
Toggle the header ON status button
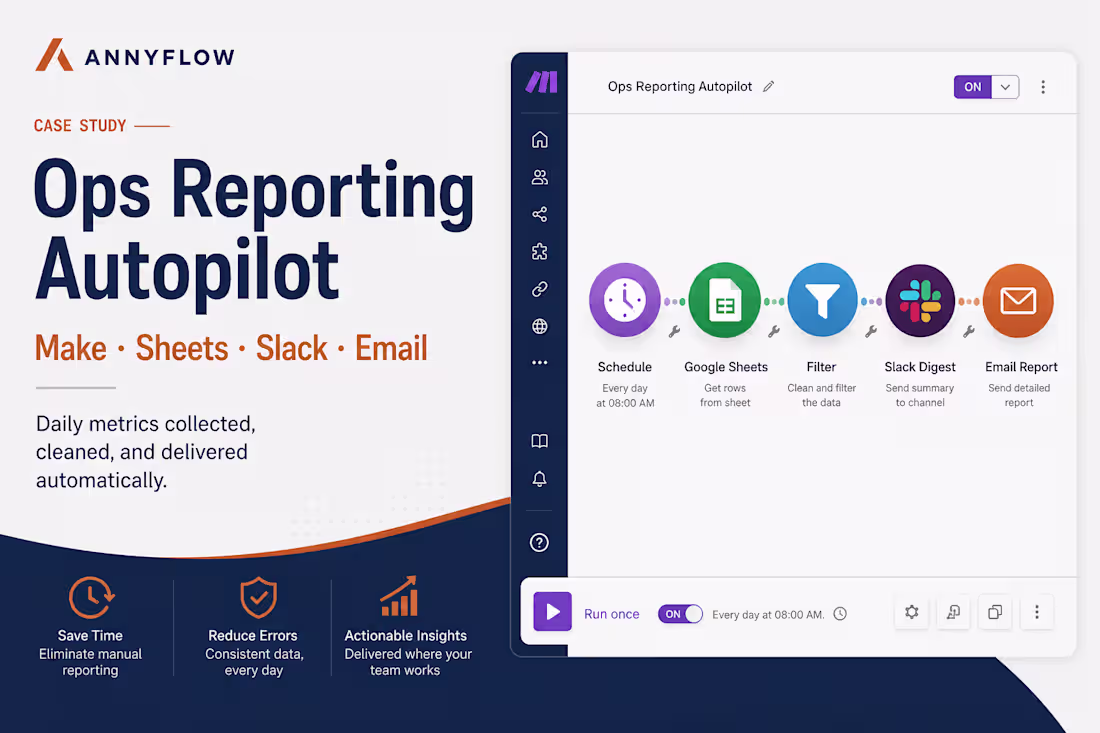(972, 87)
